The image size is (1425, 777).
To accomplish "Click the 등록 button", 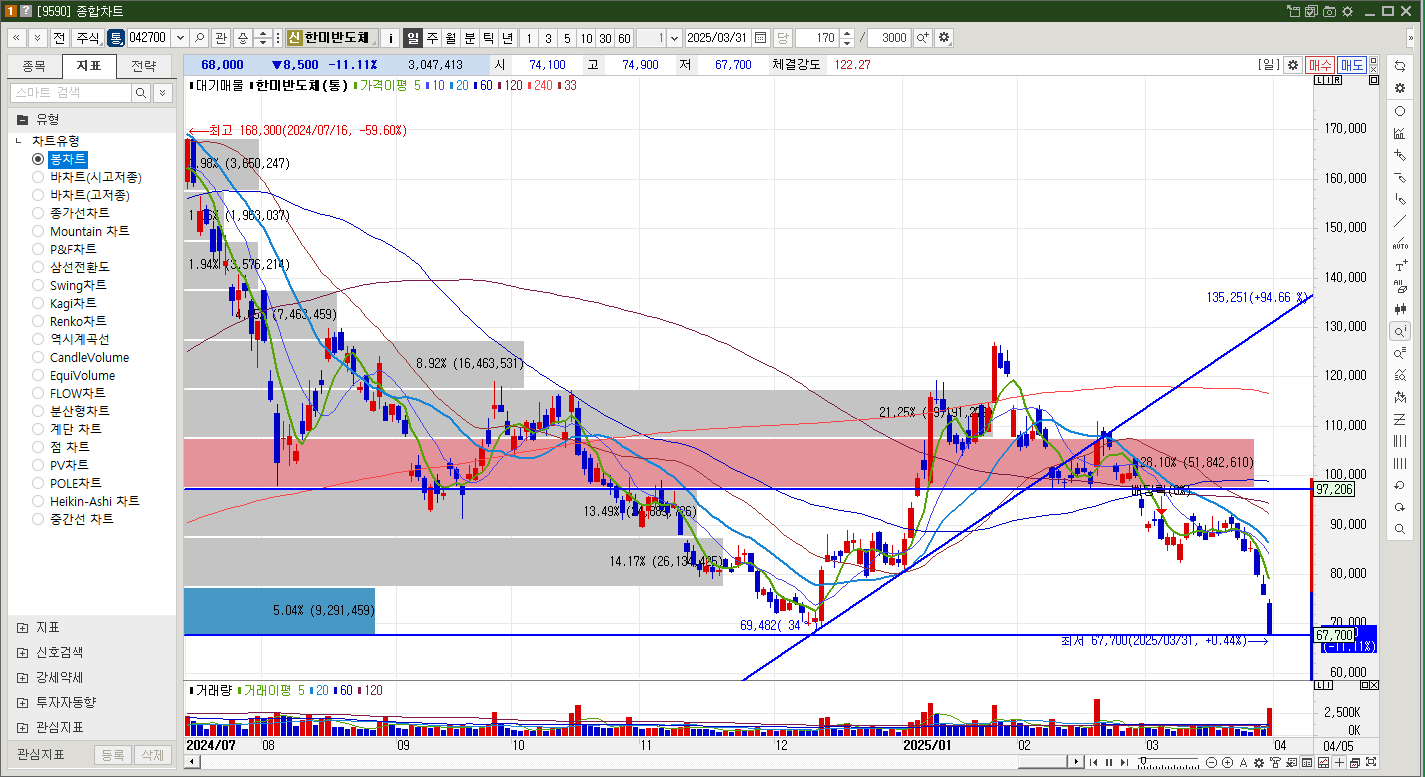I will [x=113, y=756].
